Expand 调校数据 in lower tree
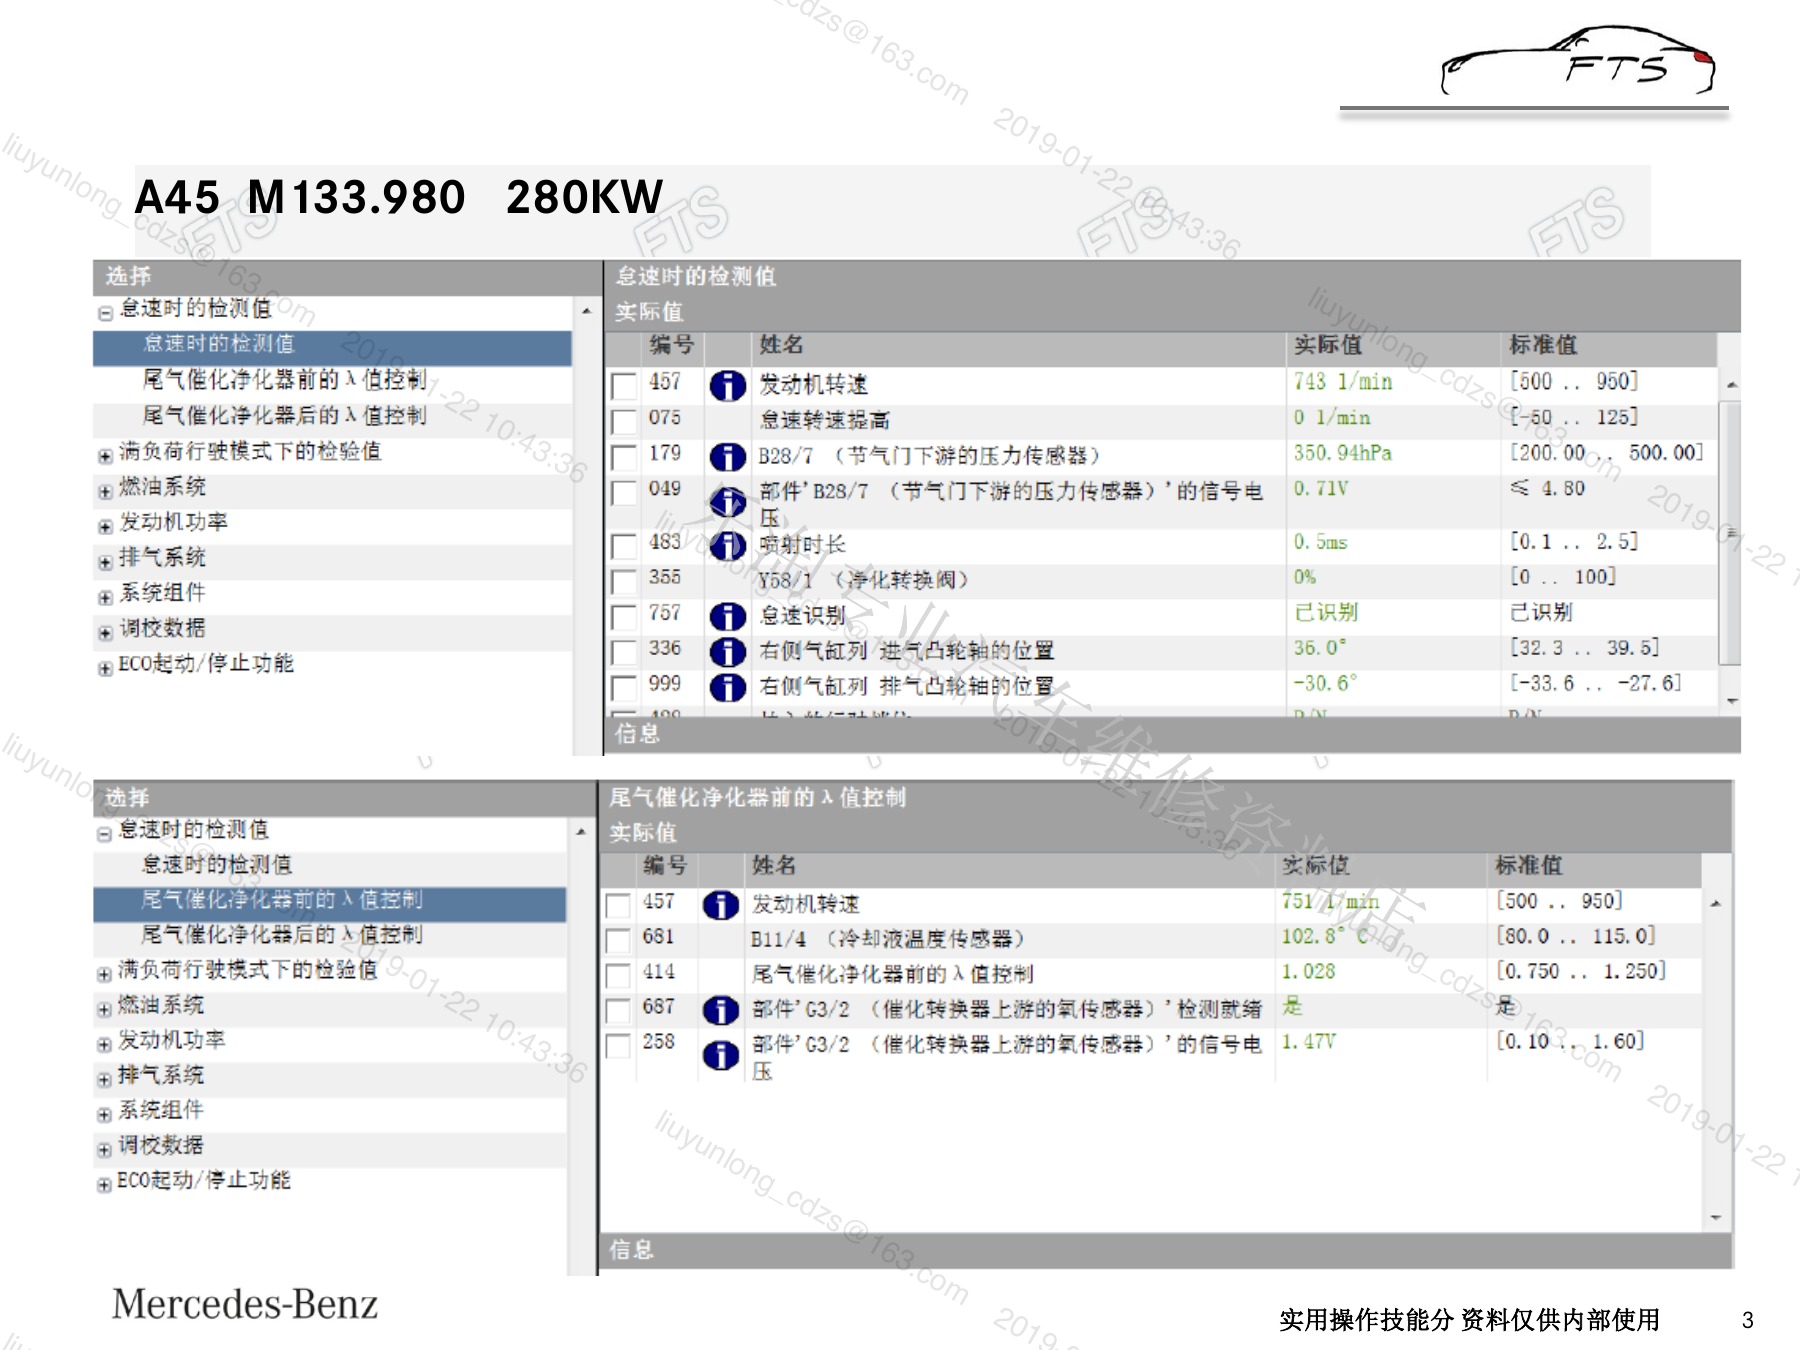1800x1350 pixels. (x=104, y=1150)
